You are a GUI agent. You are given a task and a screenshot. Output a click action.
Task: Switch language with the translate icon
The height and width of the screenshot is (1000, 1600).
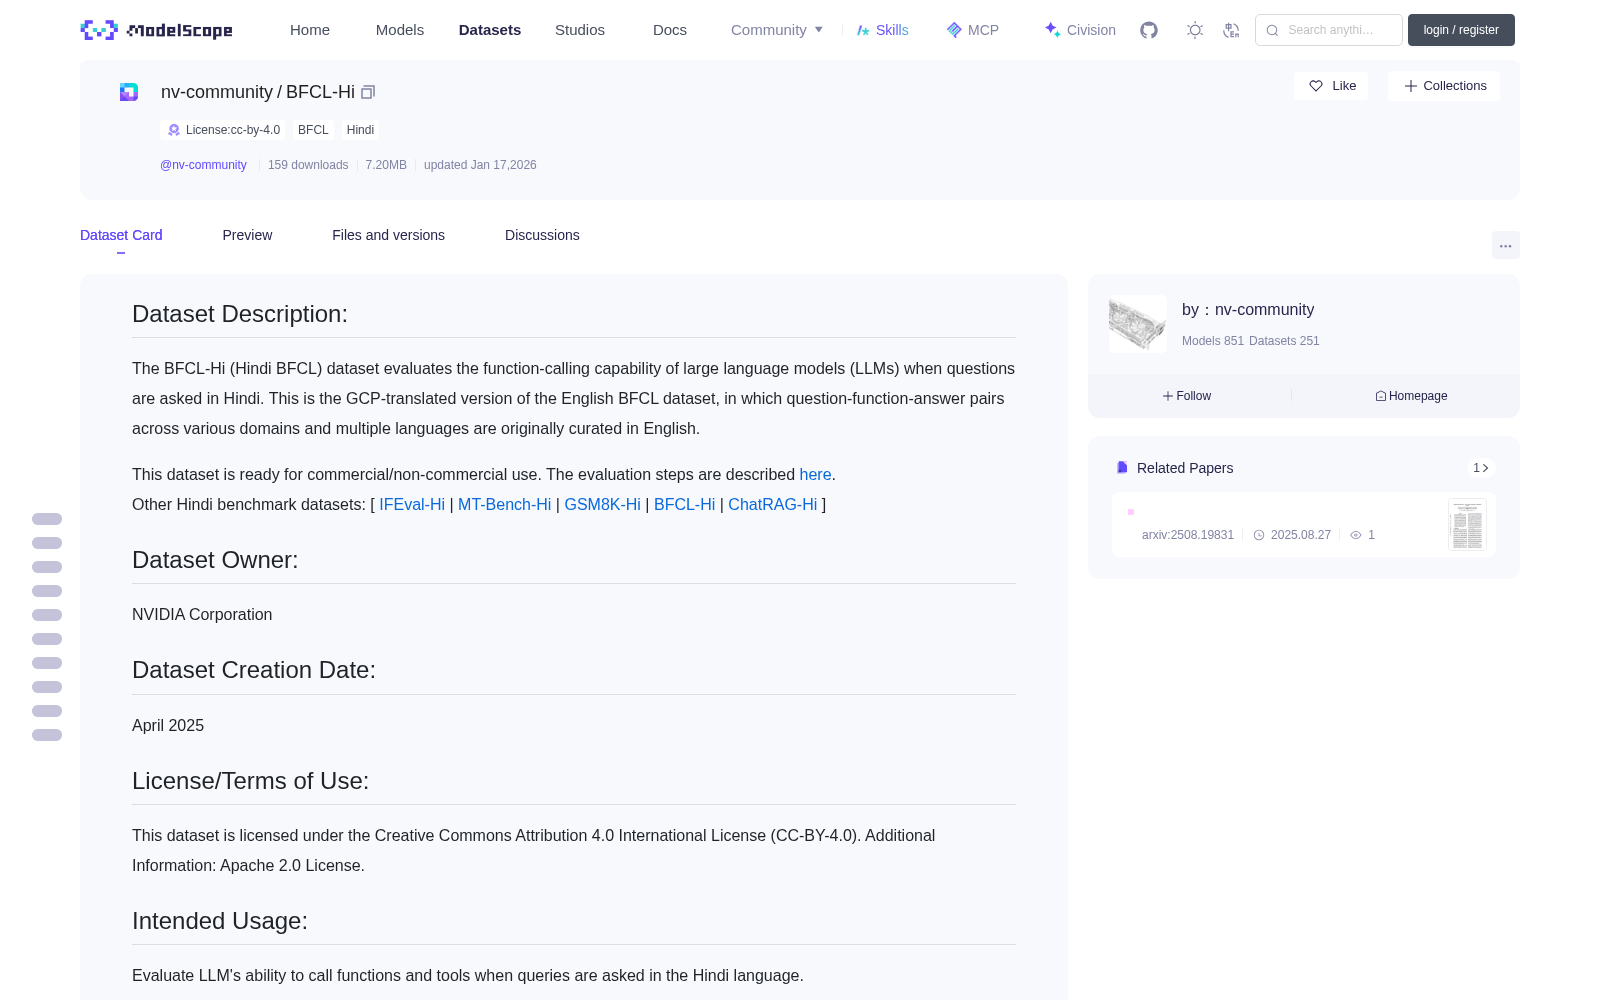click(1231, 30)
